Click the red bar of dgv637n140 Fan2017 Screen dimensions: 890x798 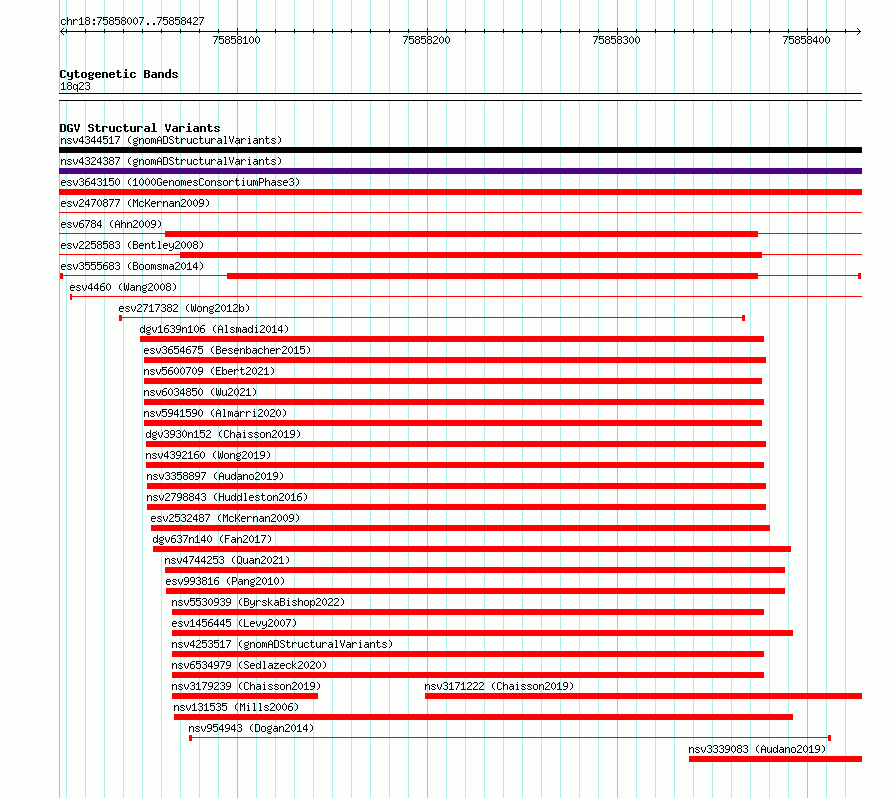[472, 549]
